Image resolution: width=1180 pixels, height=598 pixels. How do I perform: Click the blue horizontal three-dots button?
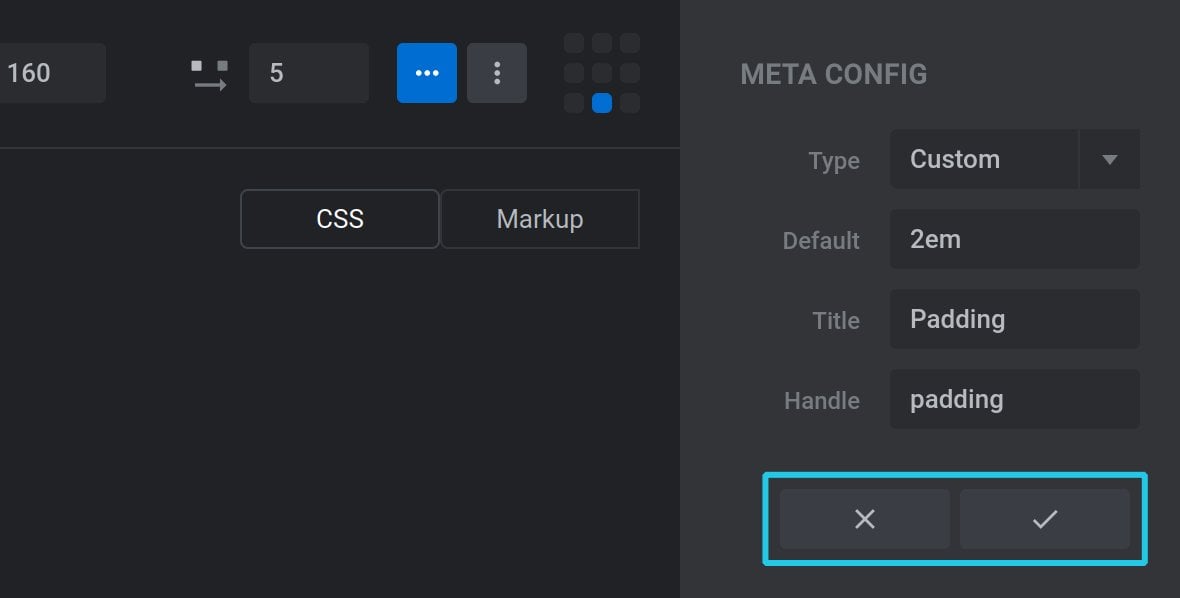point(427,73)
